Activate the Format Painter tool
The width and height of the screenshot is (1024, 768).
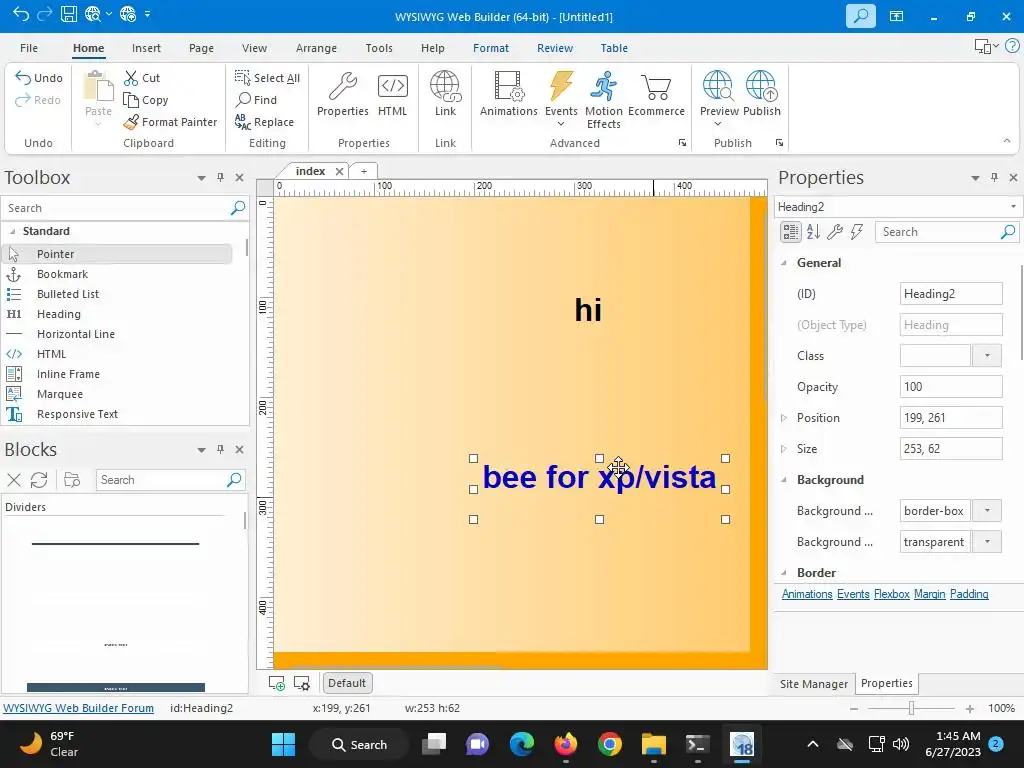pos(170,122)
